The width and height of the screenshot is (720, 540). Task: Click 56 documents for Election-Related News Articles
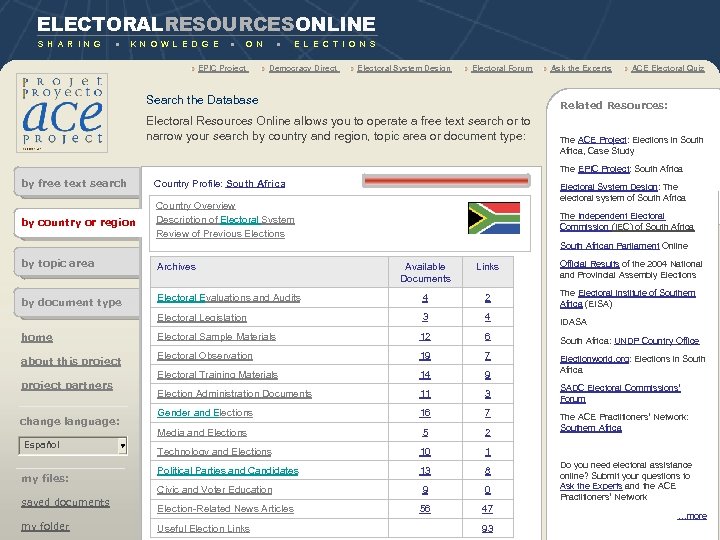[x=425, y=509]
